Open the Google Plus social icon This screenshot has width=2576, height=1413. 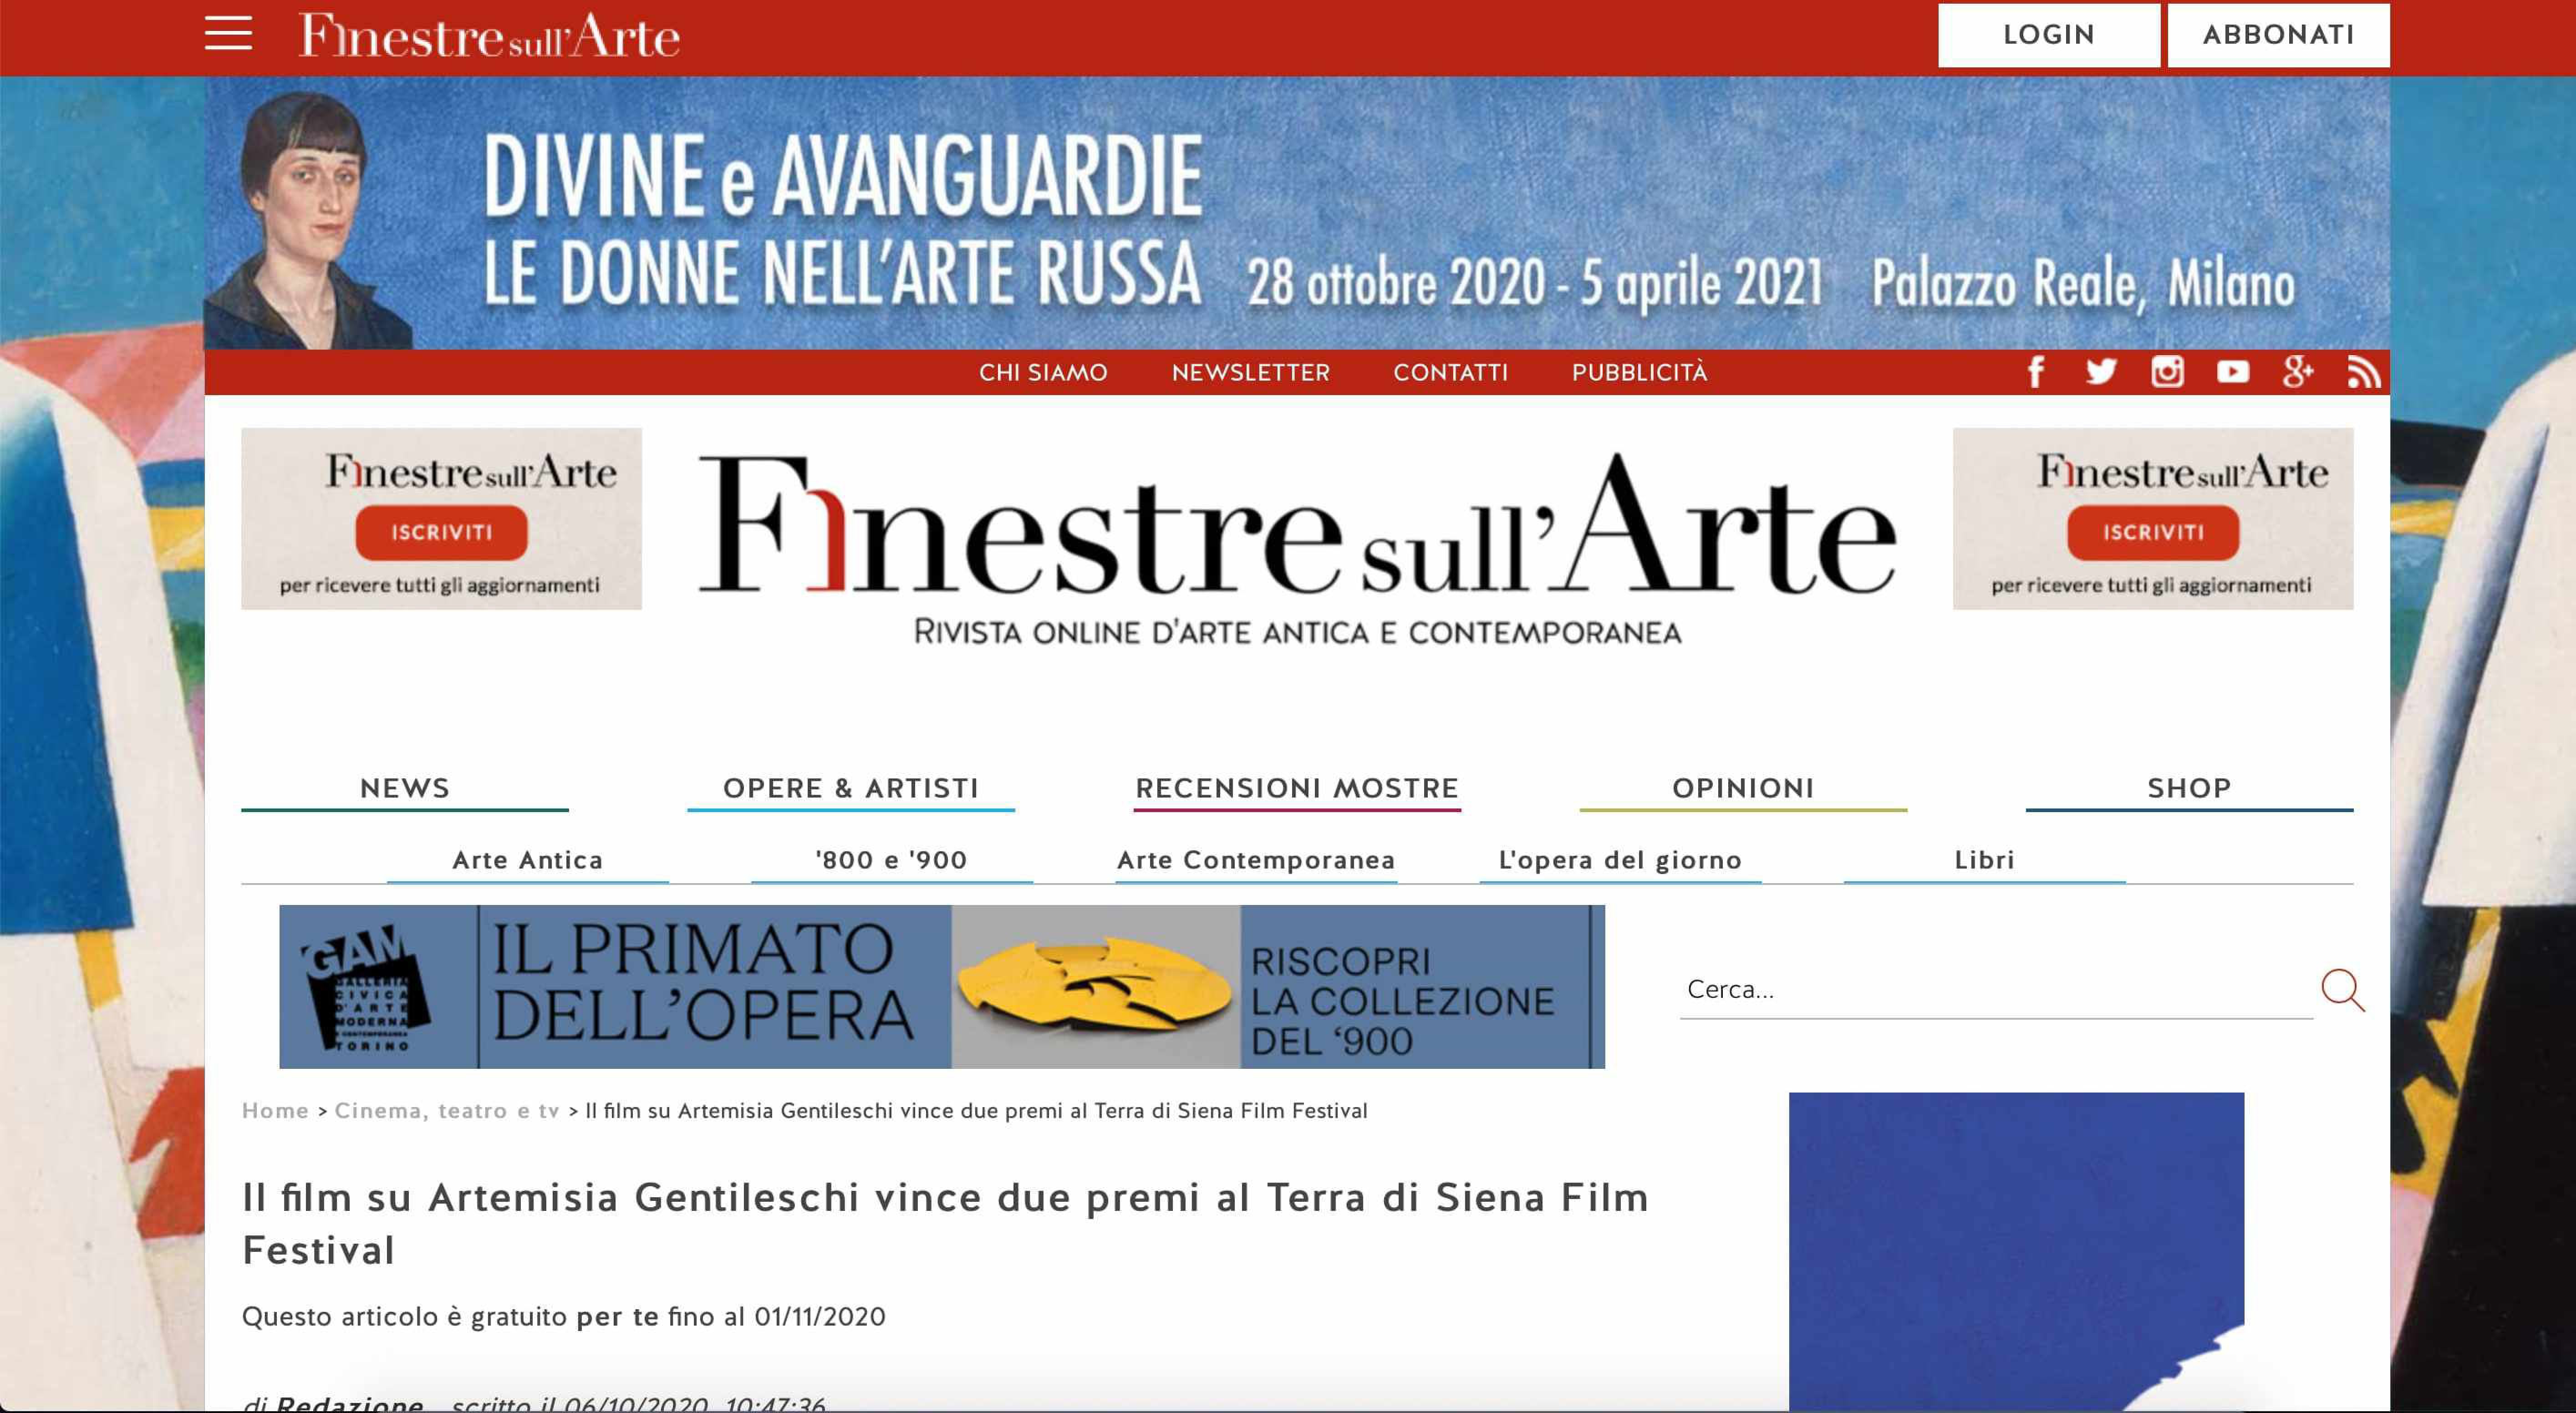[2298, 372]
